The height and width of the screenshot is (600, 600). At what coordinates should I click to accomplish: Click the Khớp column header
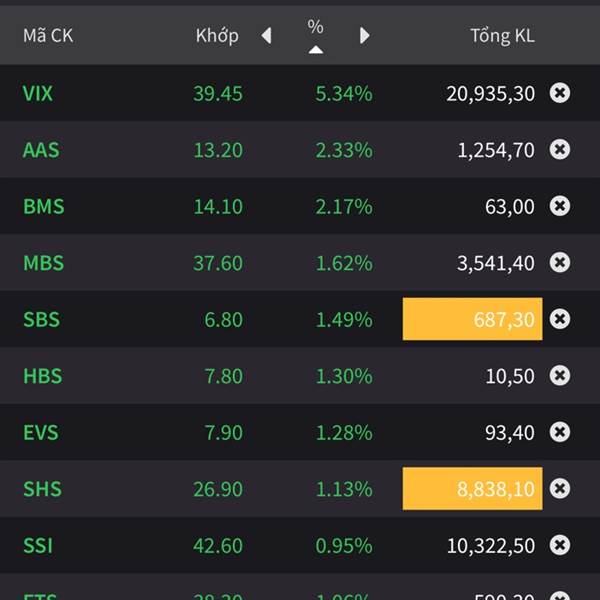coord(217,36)
